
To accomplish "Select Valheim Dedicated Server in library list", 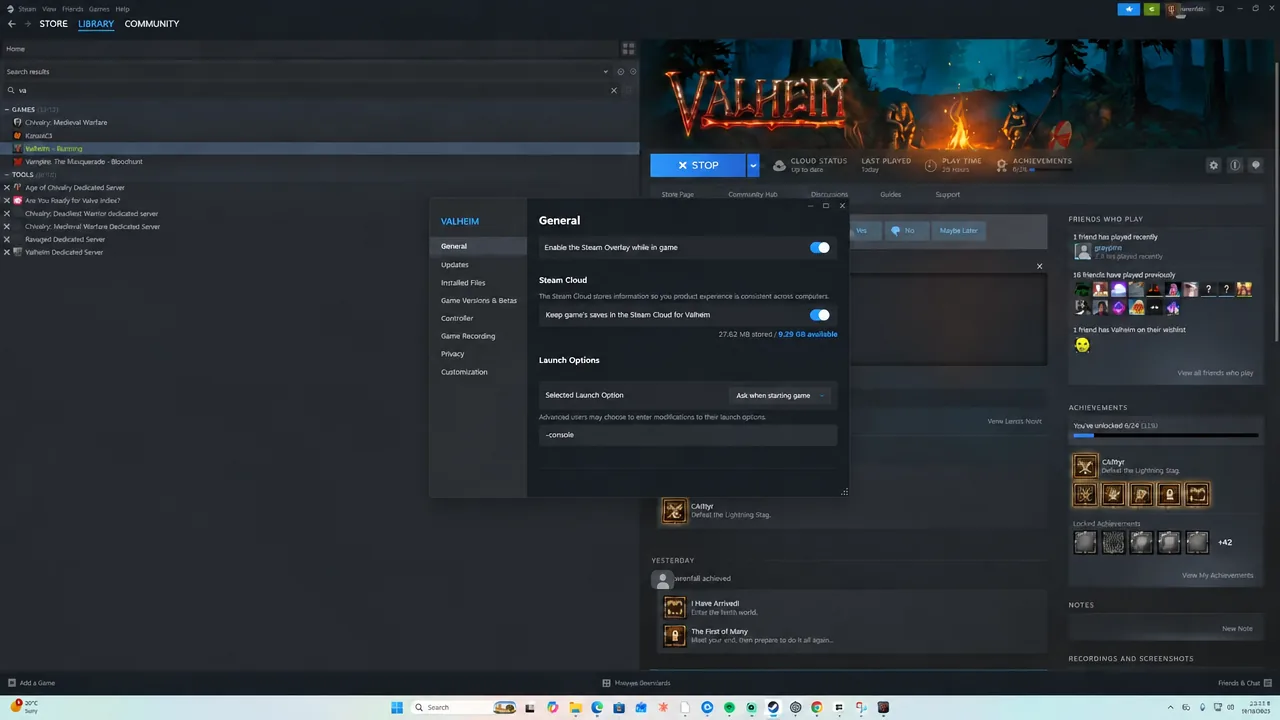I will coord(64,252).
